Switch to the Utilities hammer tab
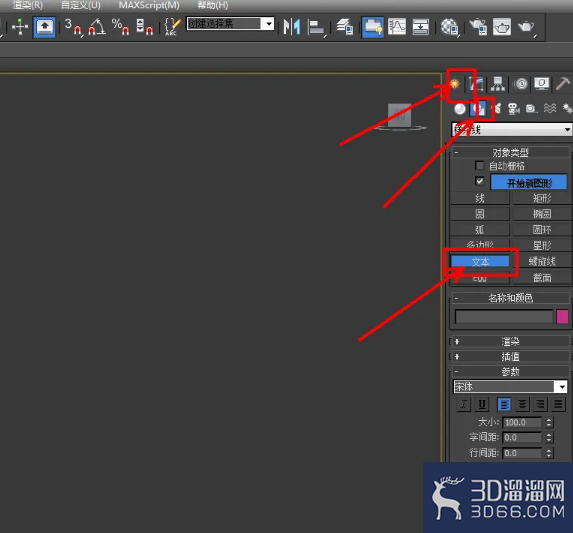573x533 pixels. click(x=563, y=84)
